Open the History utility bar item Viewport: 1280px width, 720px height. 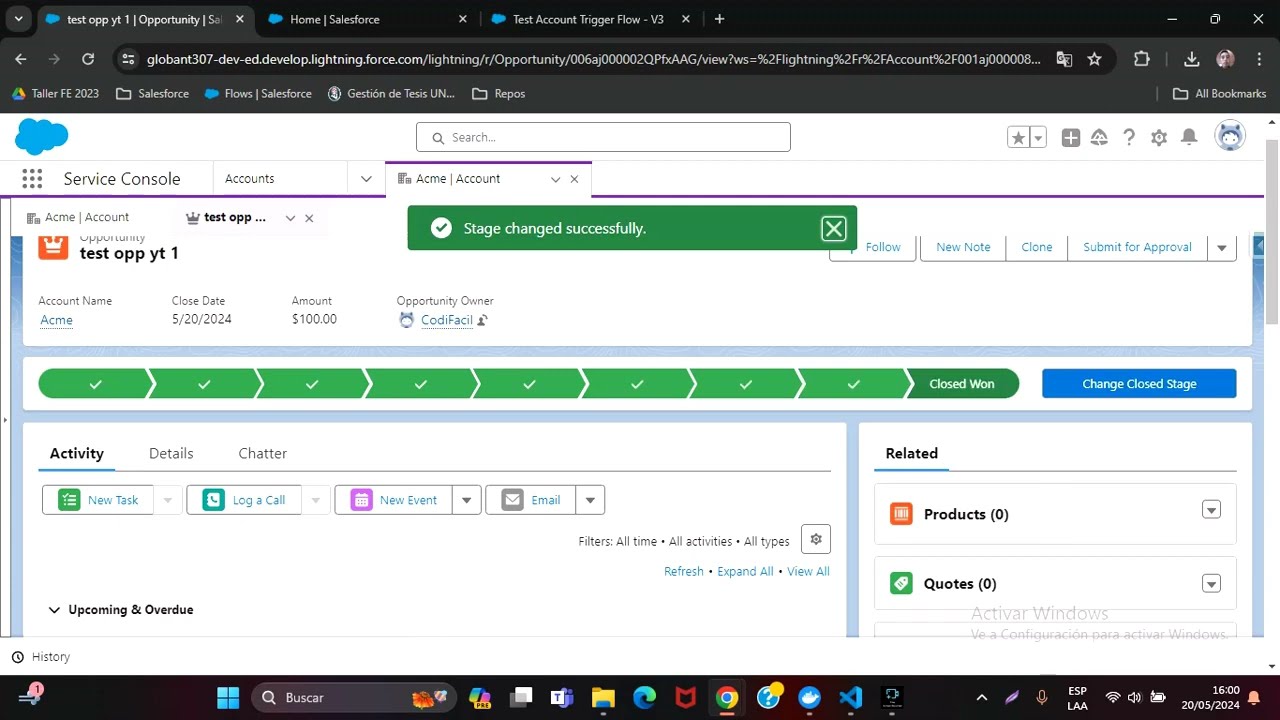[x=41, y=657]
